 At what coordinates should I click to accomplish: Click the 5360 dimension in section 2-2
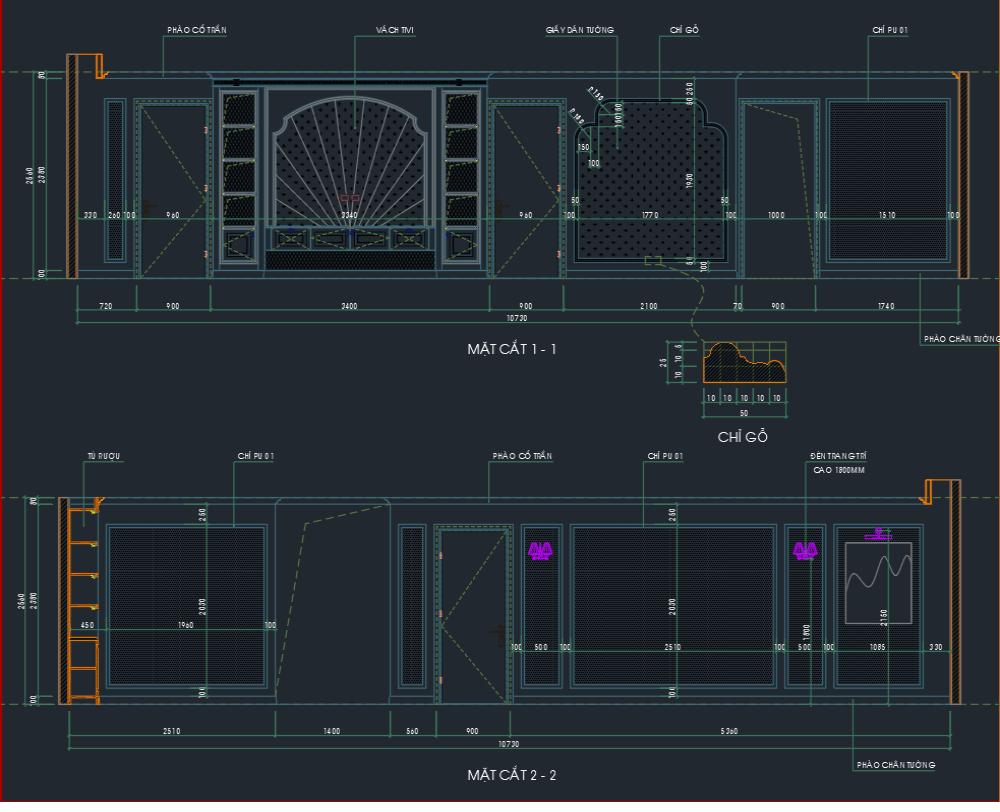(x=729, y=731)
